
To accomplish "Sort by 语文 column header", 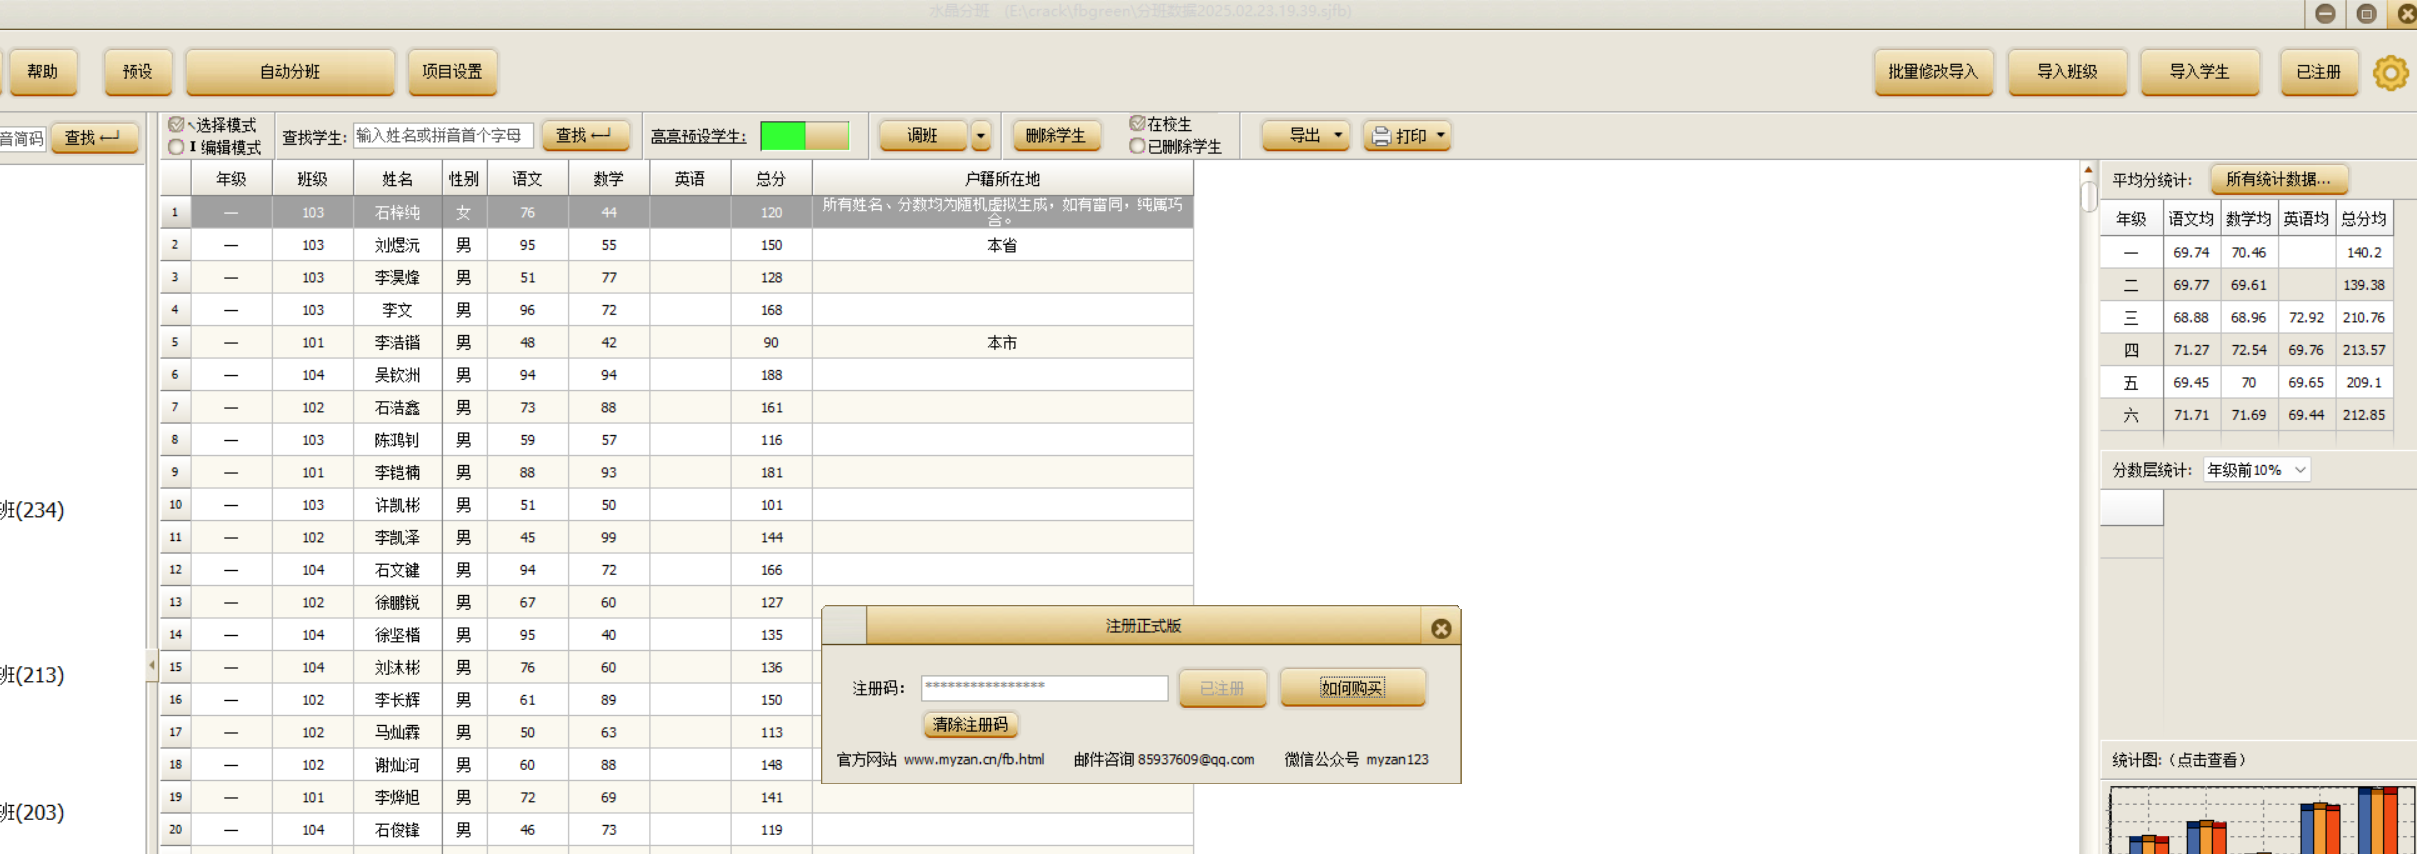I will [527, 179].
